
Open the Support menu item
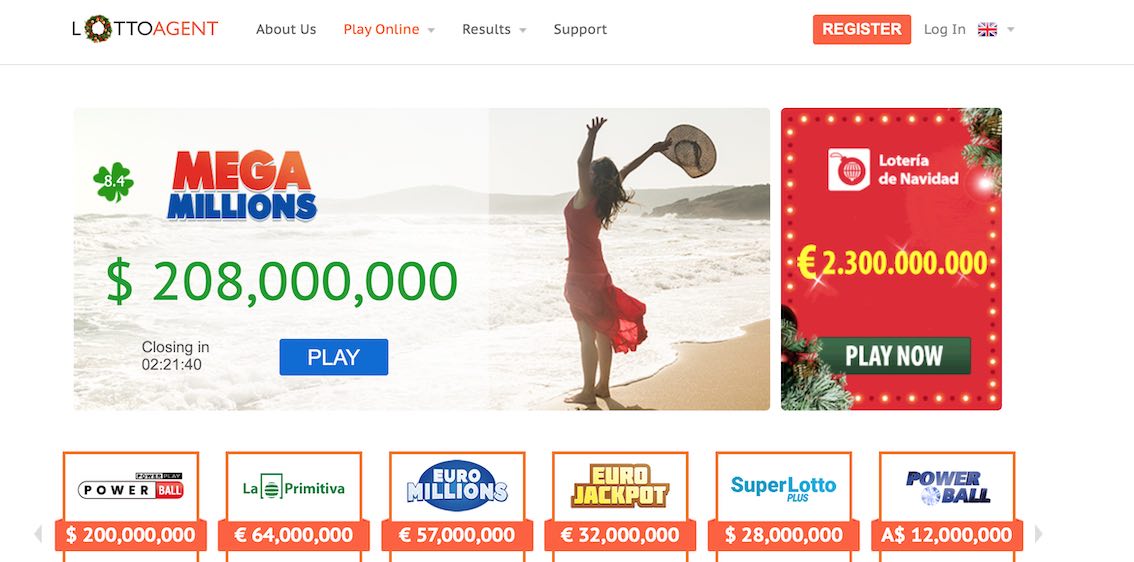pyautogui.click(x=580, y=30)
